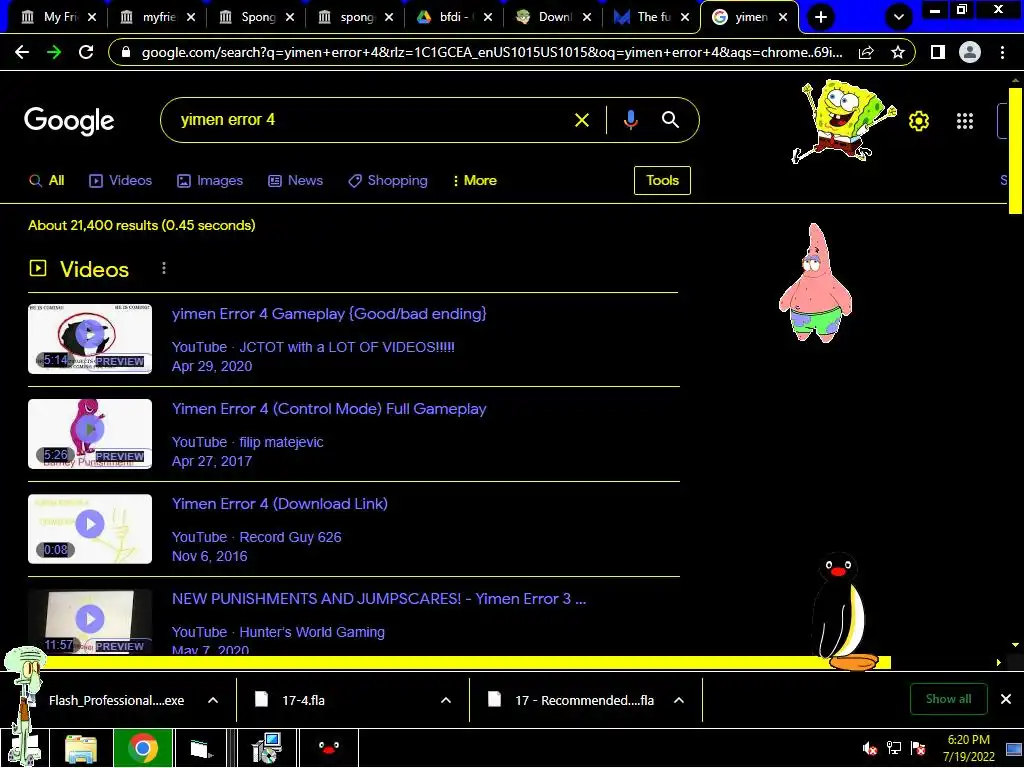Open the muted volume tray icon
1024x768 pixels.
click(869, 748)
